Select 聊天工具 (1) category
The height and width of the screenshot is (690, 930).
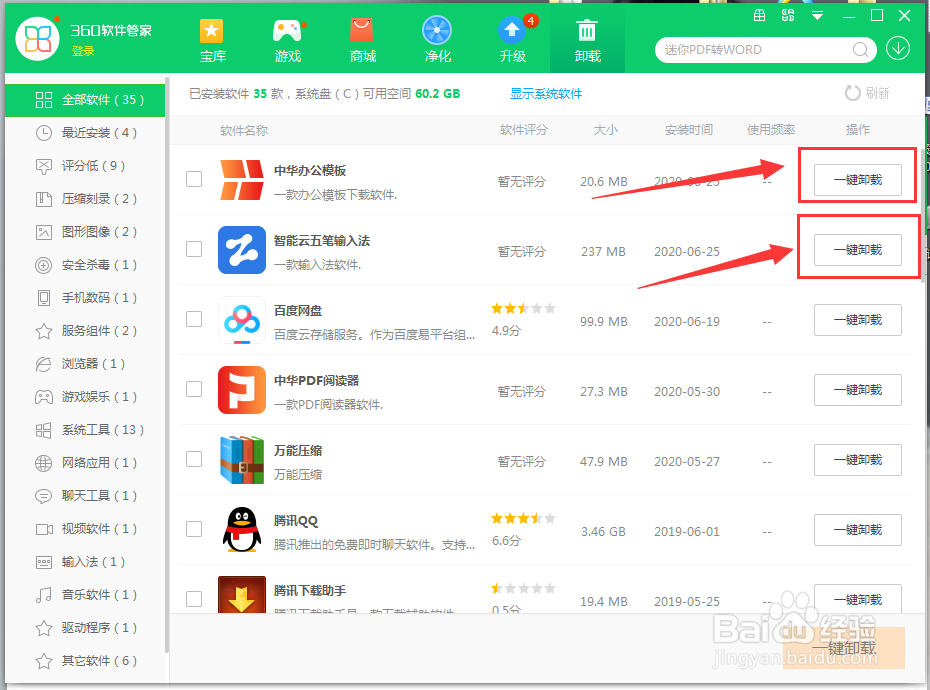85,496
